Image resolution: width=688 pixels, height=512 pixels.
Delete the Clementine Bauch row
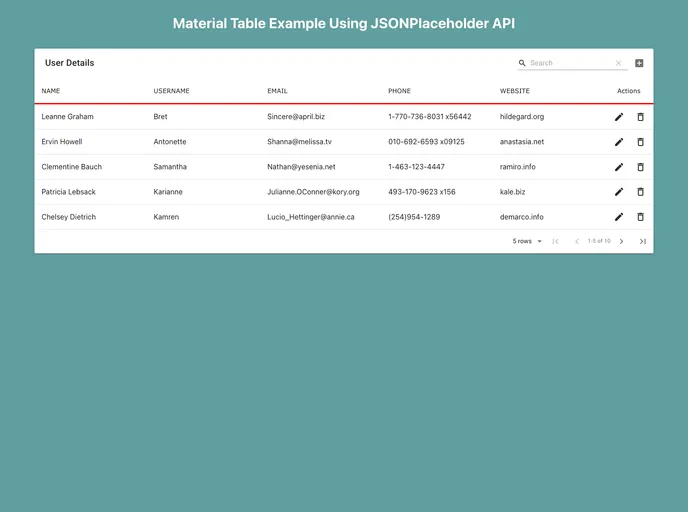[640, 167]
